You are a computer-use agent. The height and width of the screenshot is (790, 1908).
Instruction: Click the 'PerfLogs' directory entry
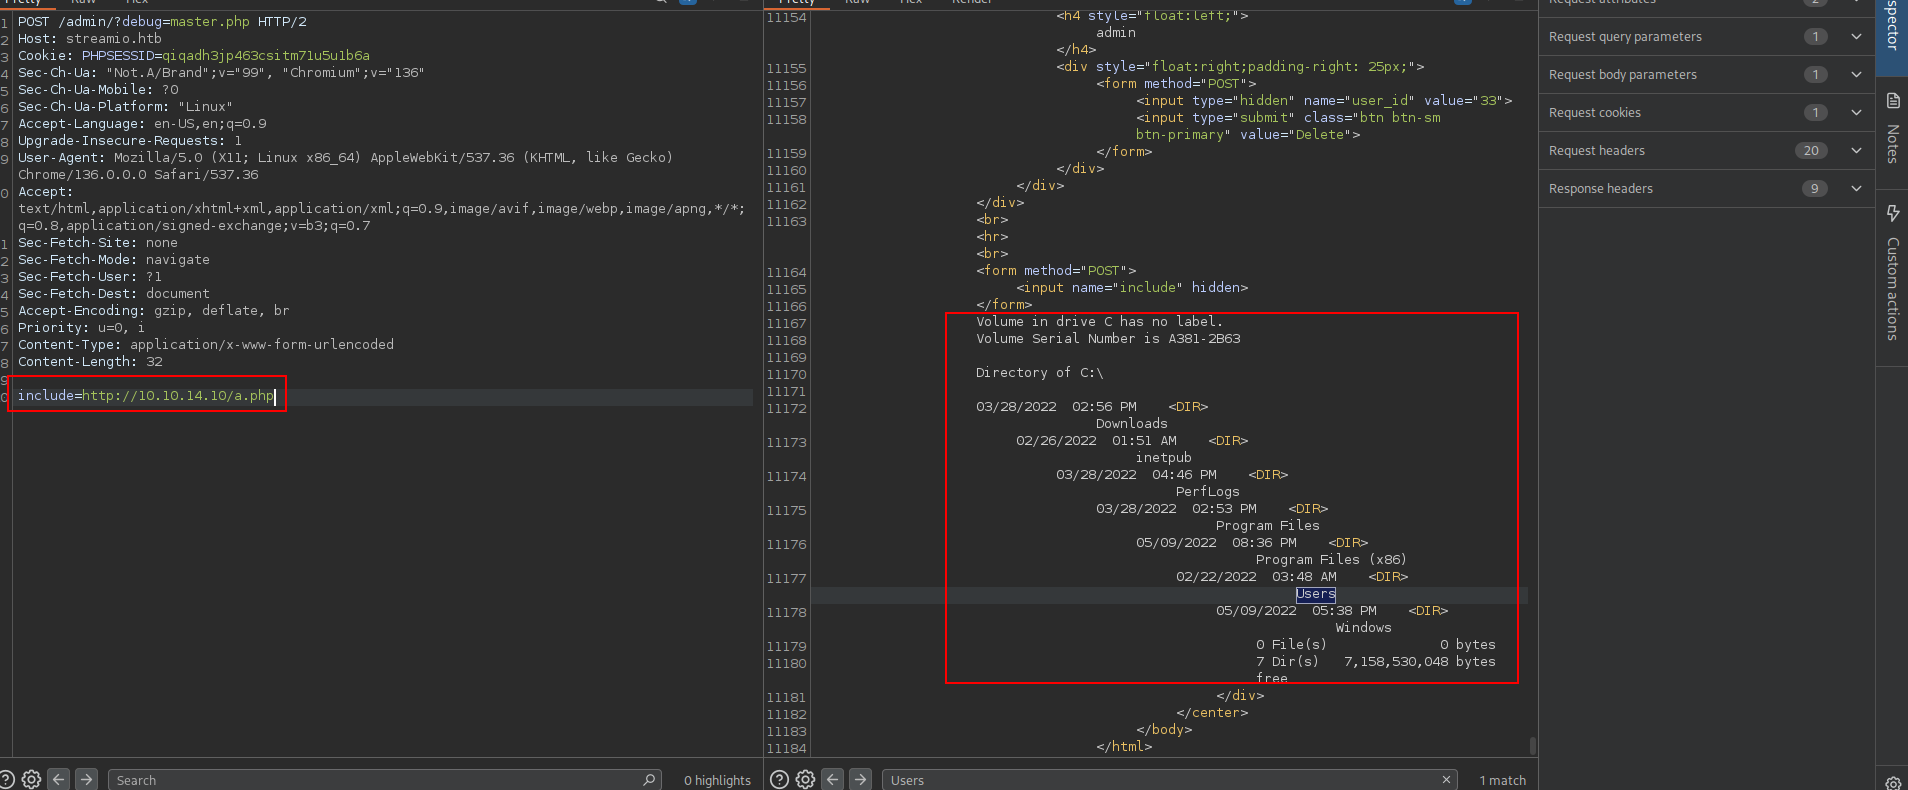(x=1207, y=492)
